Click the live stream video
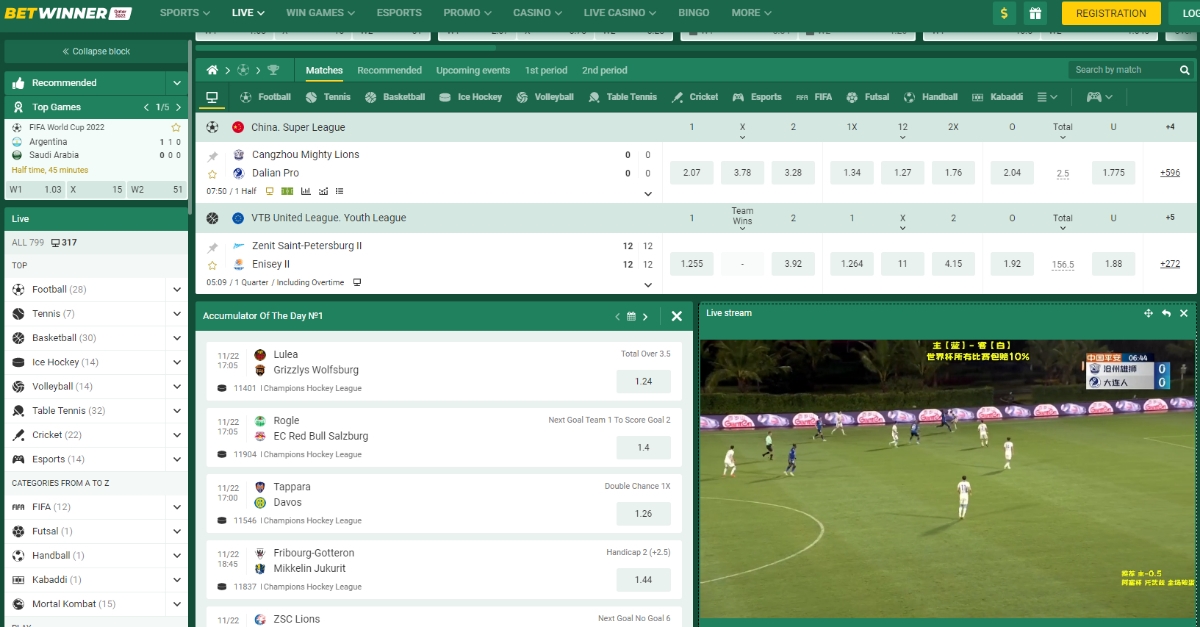 coord(947,479)
